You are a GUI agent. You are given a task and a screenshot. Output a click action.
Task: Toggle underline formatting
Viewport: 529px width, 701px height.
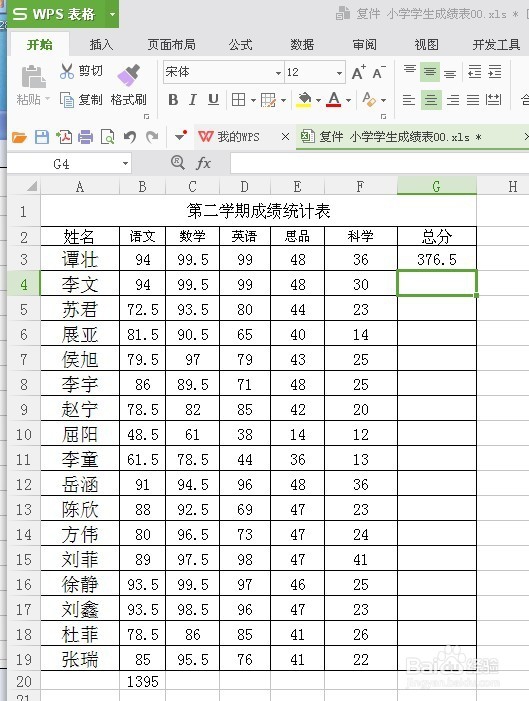213,100
